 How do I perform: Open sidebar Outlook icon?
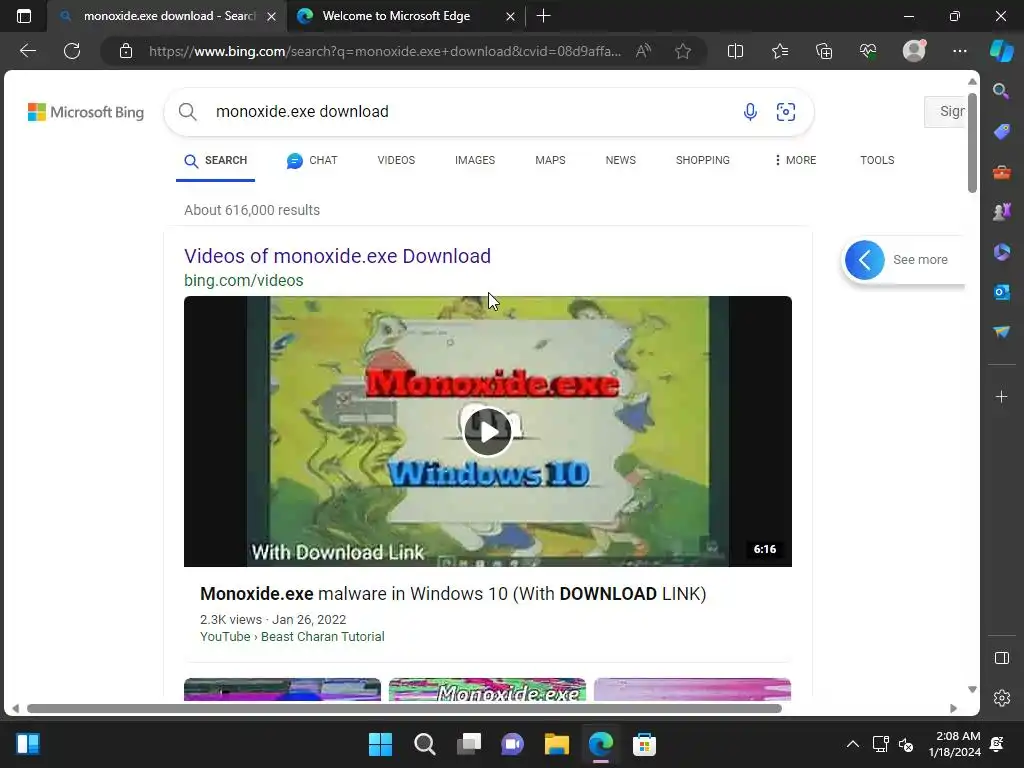tap(1001, 292)
